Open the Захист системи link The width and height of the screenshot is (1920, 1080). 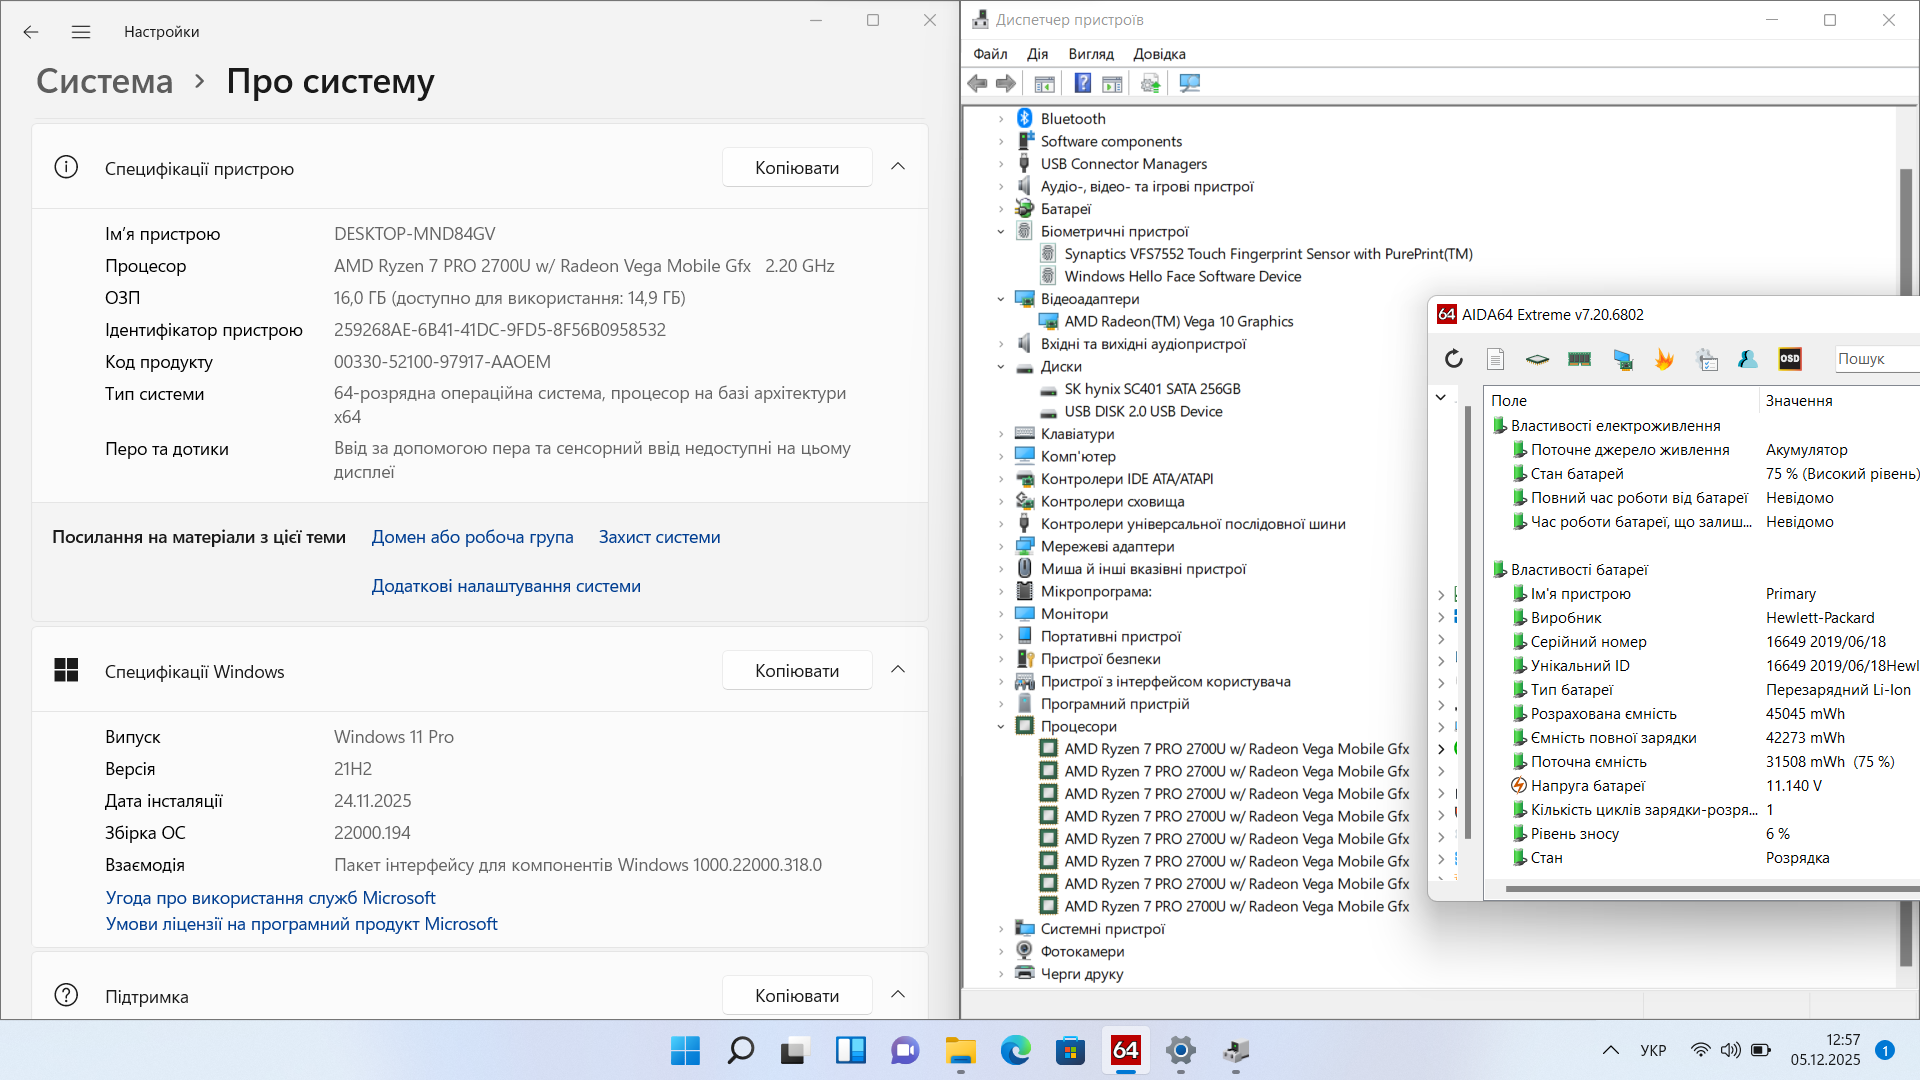[x=659, y=537]
